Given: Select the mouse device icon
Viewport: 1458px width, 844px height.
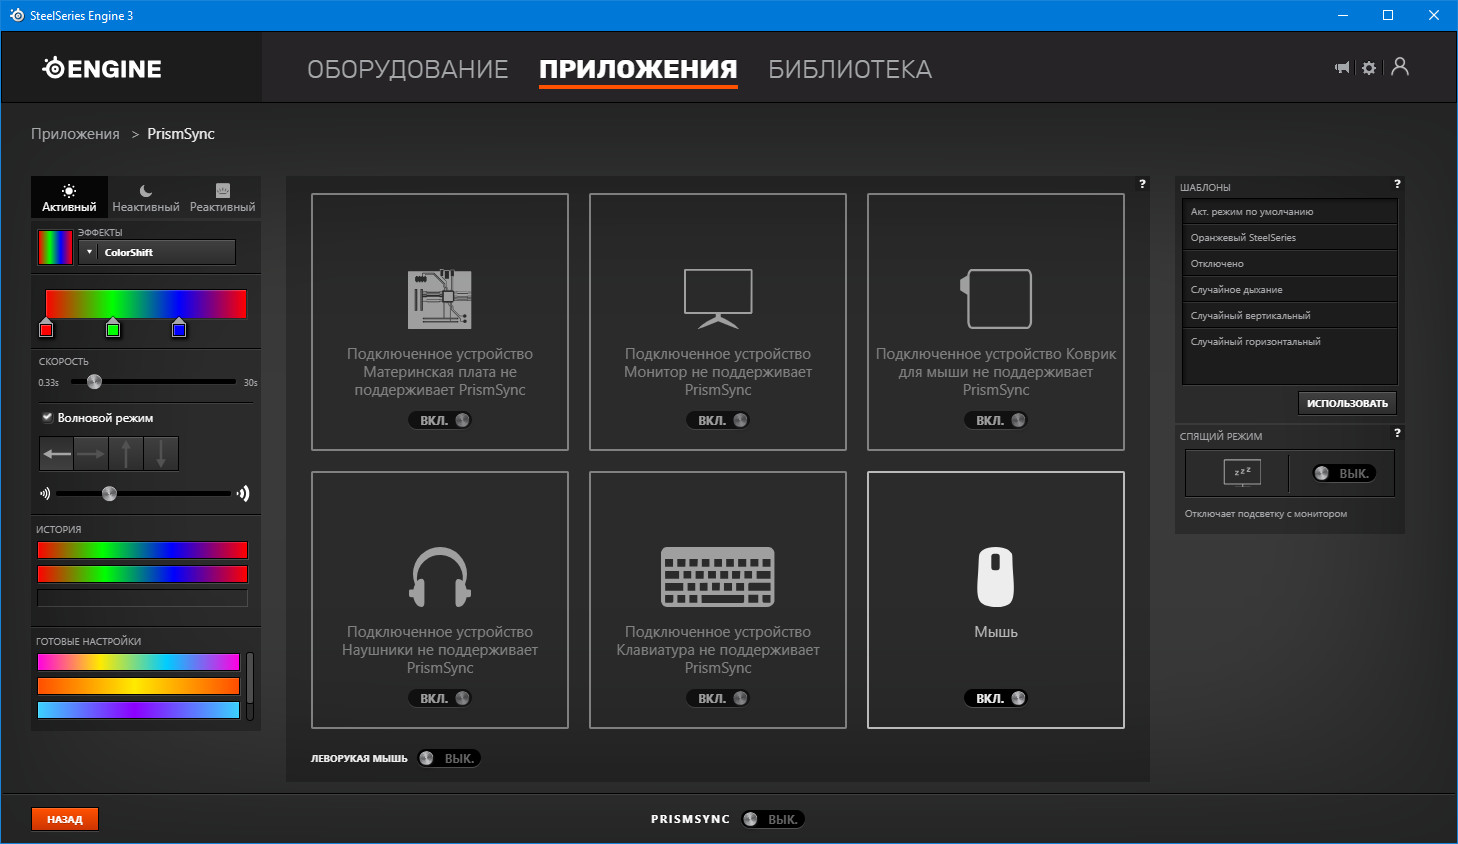Looking at the screenshot, I should click(996, 577).
